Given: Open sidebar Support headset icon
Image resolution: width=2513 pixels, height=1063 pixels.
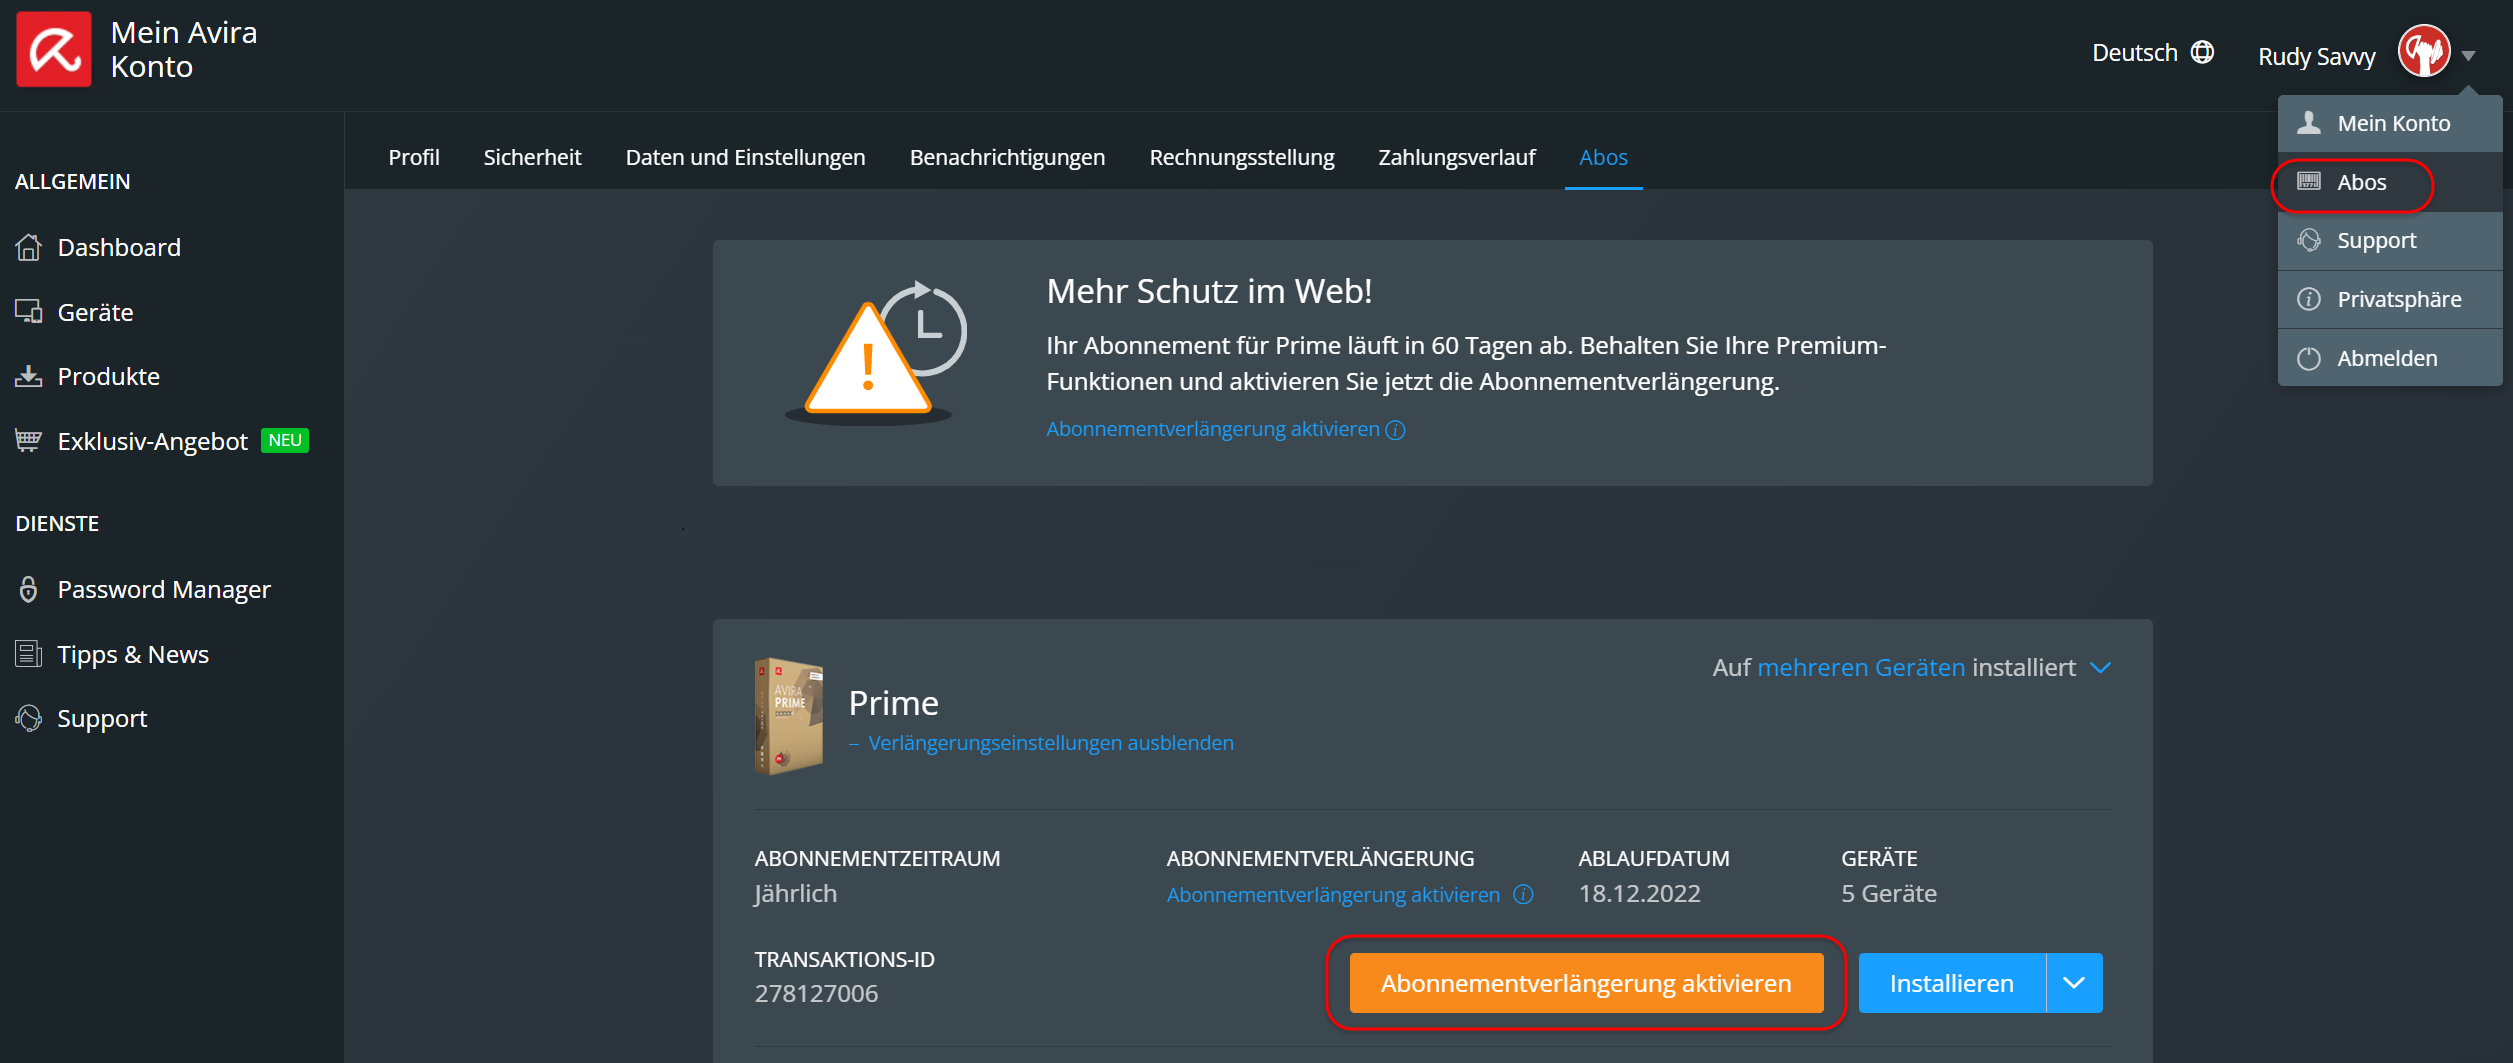Looking at the screenshot, I should click(x=29, y=718).
